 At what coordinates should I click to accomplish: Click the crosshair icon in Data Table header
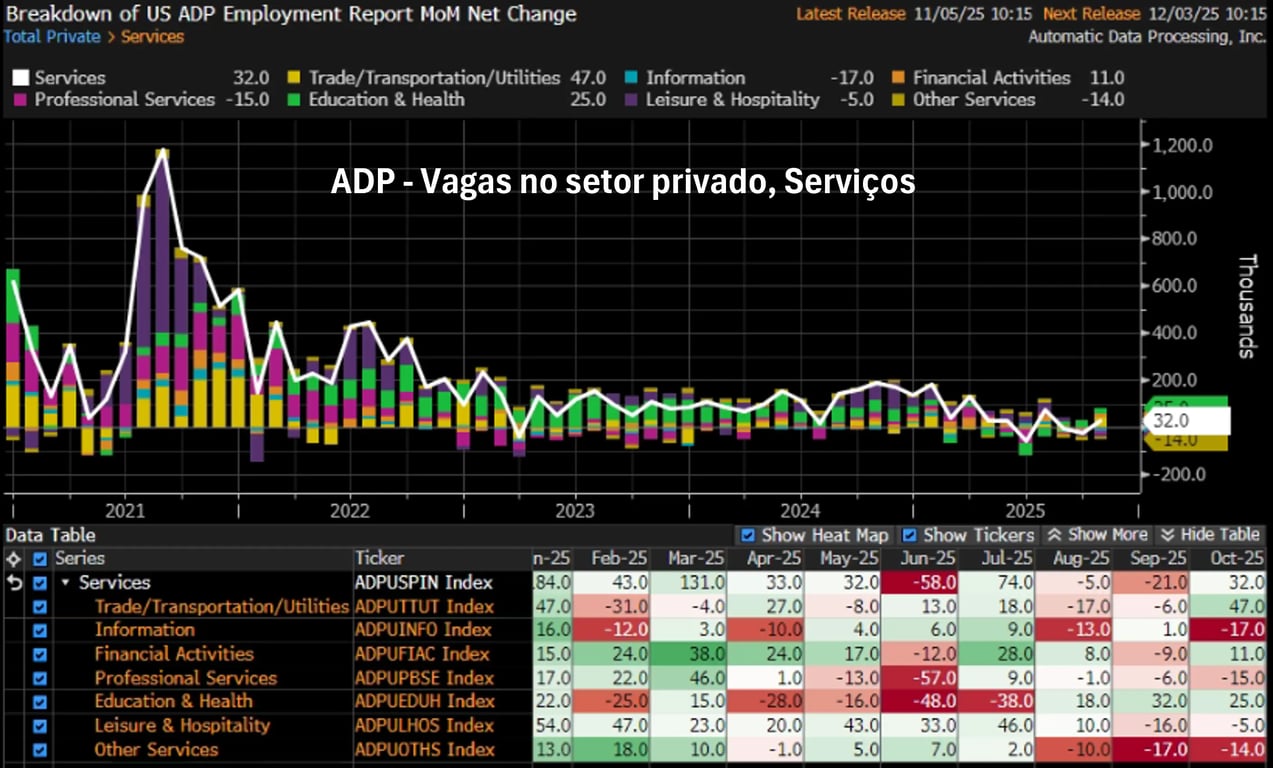pyautogui.click(x=14, y=559)
